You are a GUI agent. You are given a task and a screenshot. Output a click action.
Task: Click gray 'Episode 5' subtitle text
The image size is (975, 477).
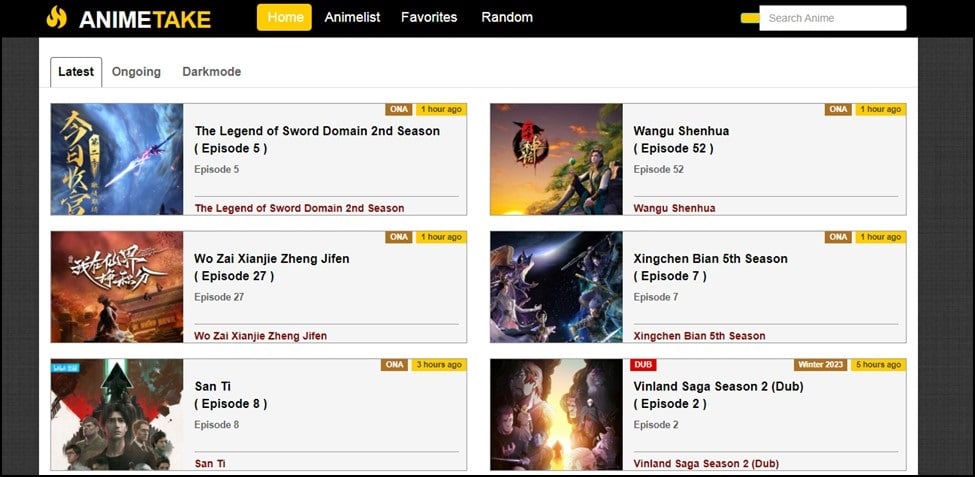point(216,169)
